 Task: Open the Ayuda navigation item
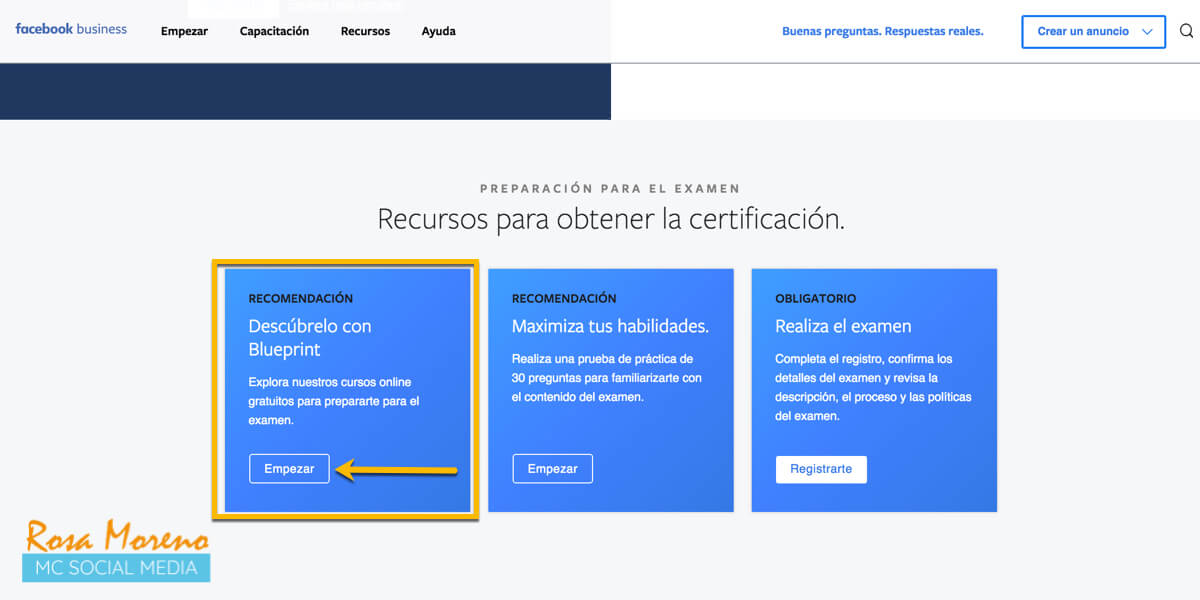pos(438,31)
